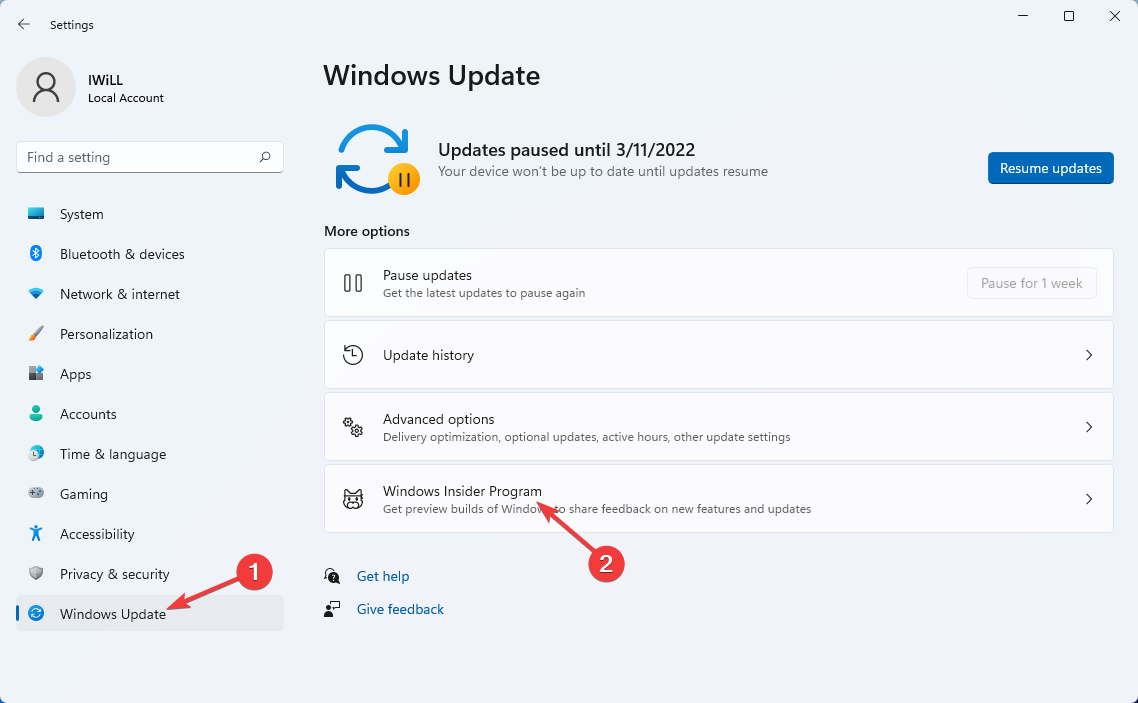This screenshot has height=703, width=1138.
Task: Click the Get help icon
Action: pos(332,576)
